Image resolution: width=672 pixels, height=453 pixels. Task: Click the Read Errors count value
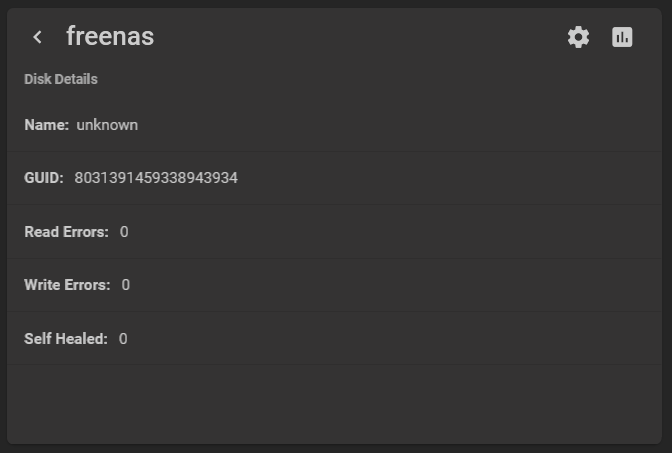[124, 232]
